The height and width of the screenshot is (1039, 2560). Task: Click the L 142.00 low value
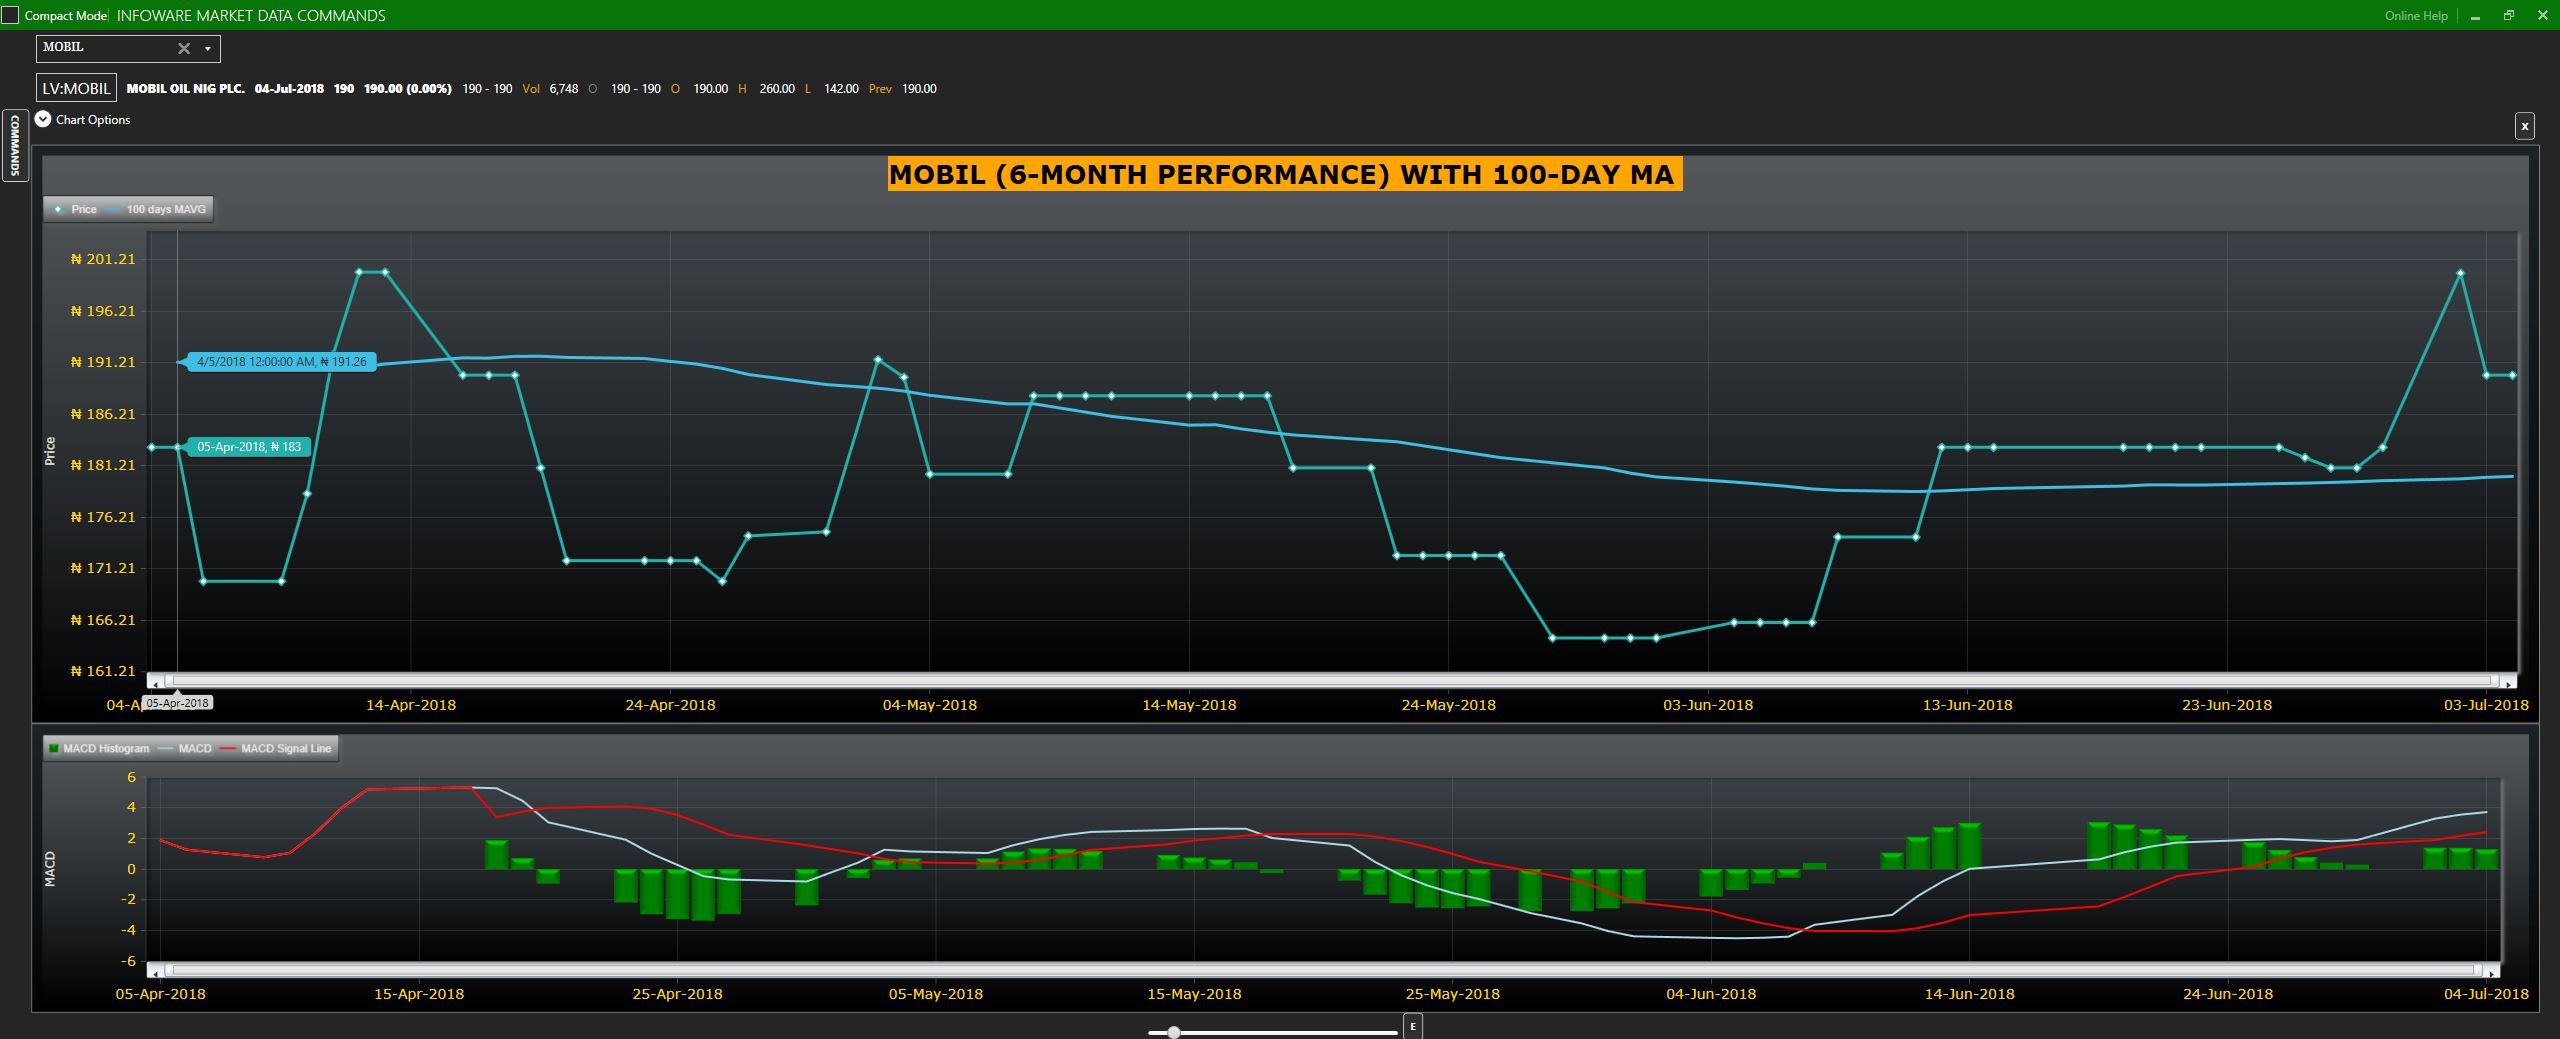(831, 88)
